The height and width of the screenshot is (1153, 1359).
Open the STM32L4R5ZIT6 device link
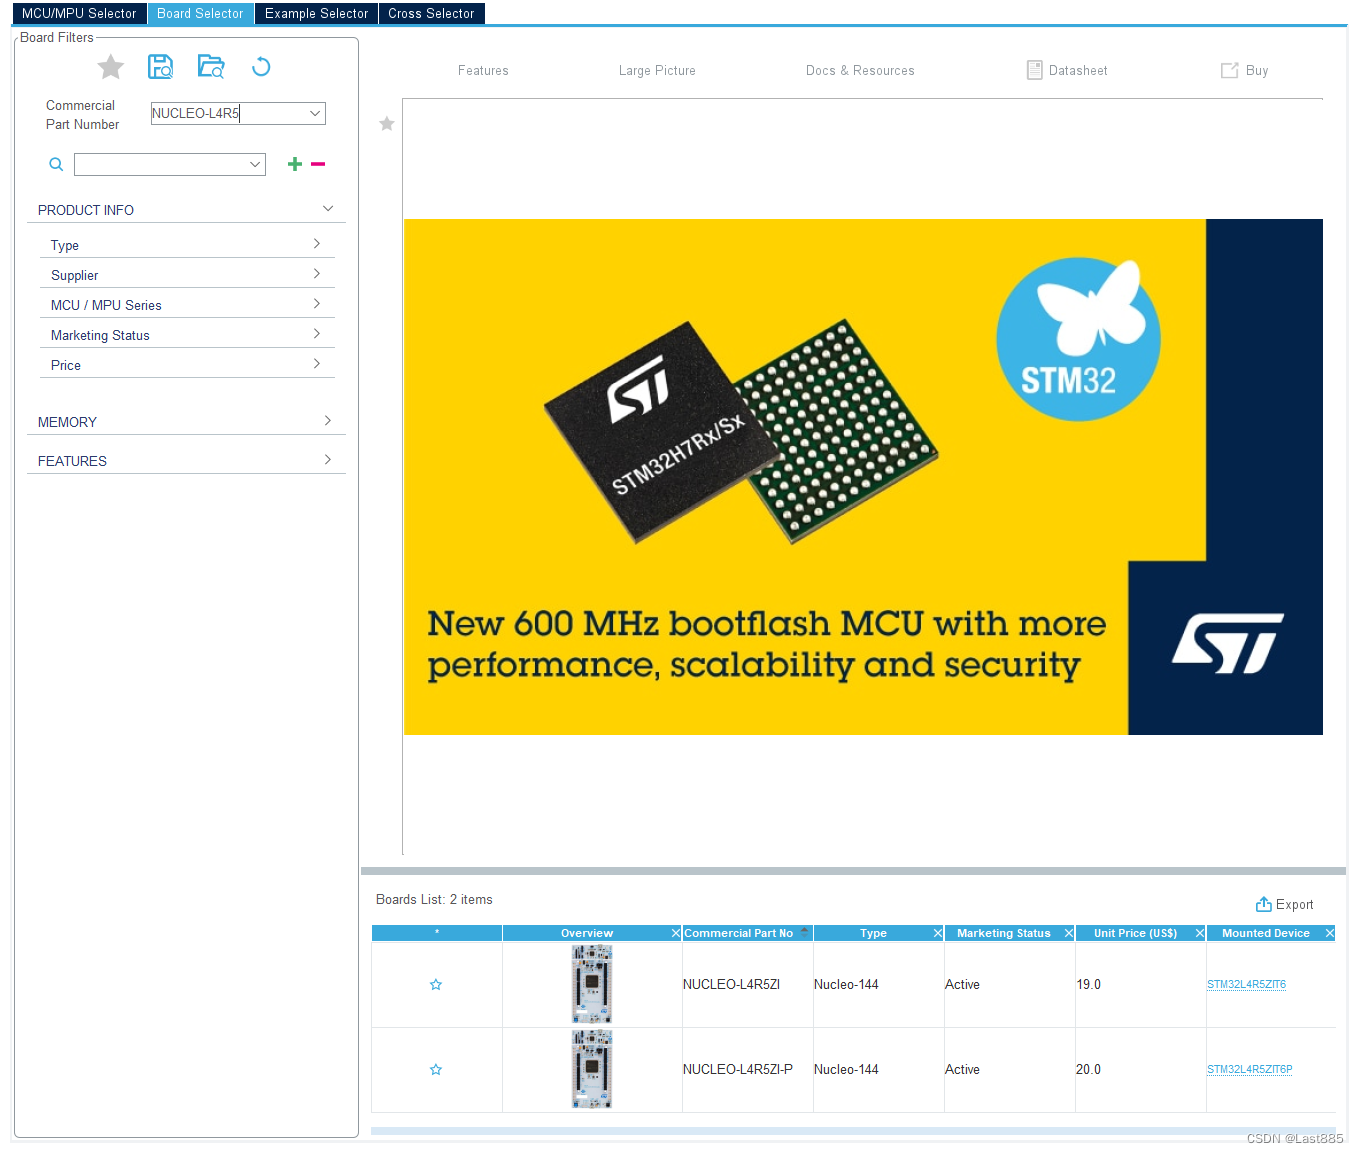(1246, 985)
